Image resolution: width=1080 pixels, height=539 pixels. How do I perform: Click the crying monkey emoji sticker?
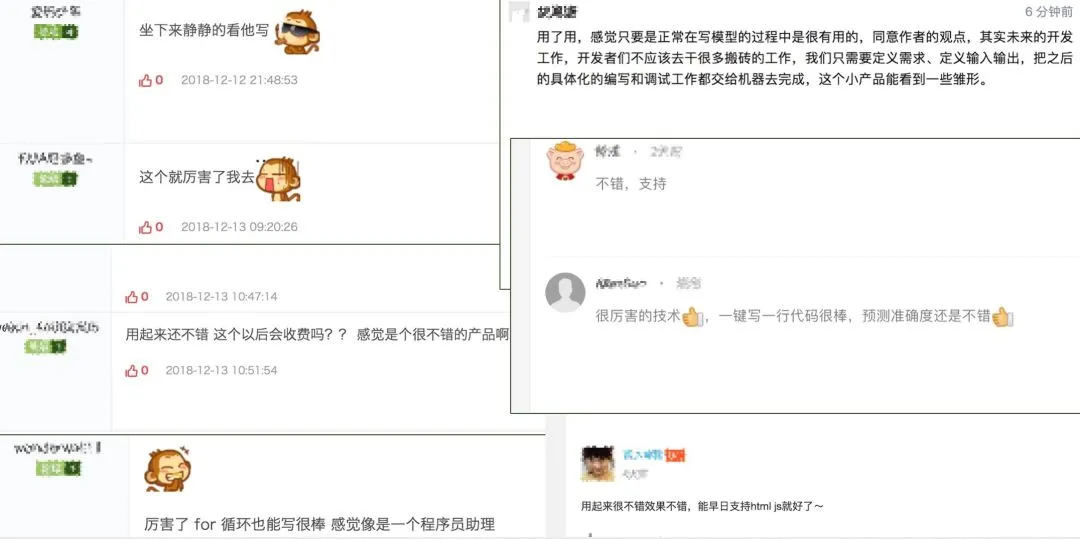[x=278, y=179]
